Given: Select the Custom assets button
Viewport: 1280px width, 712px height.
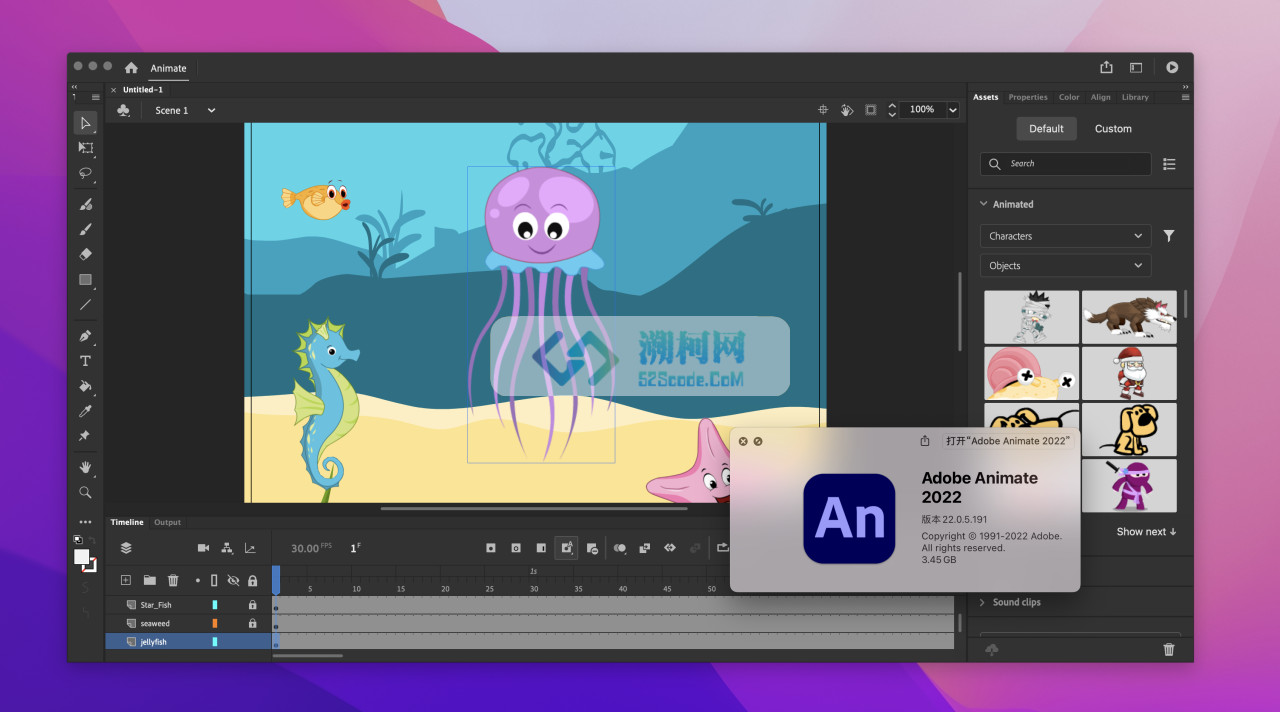Looking at the screenshot, I should [x=1113, y=128].
